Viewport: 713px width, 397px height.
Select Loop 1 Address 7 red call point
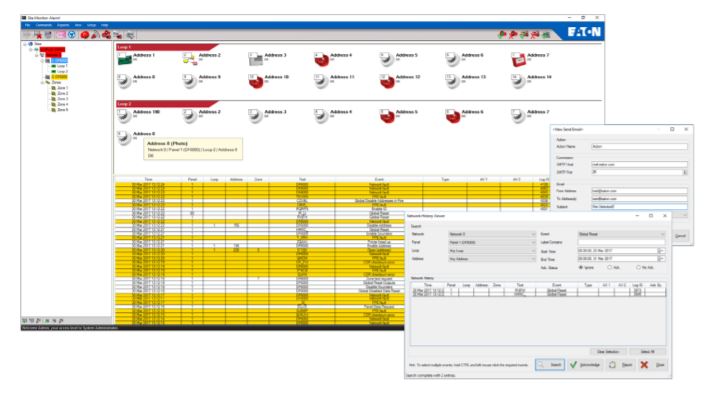[518, 59]
